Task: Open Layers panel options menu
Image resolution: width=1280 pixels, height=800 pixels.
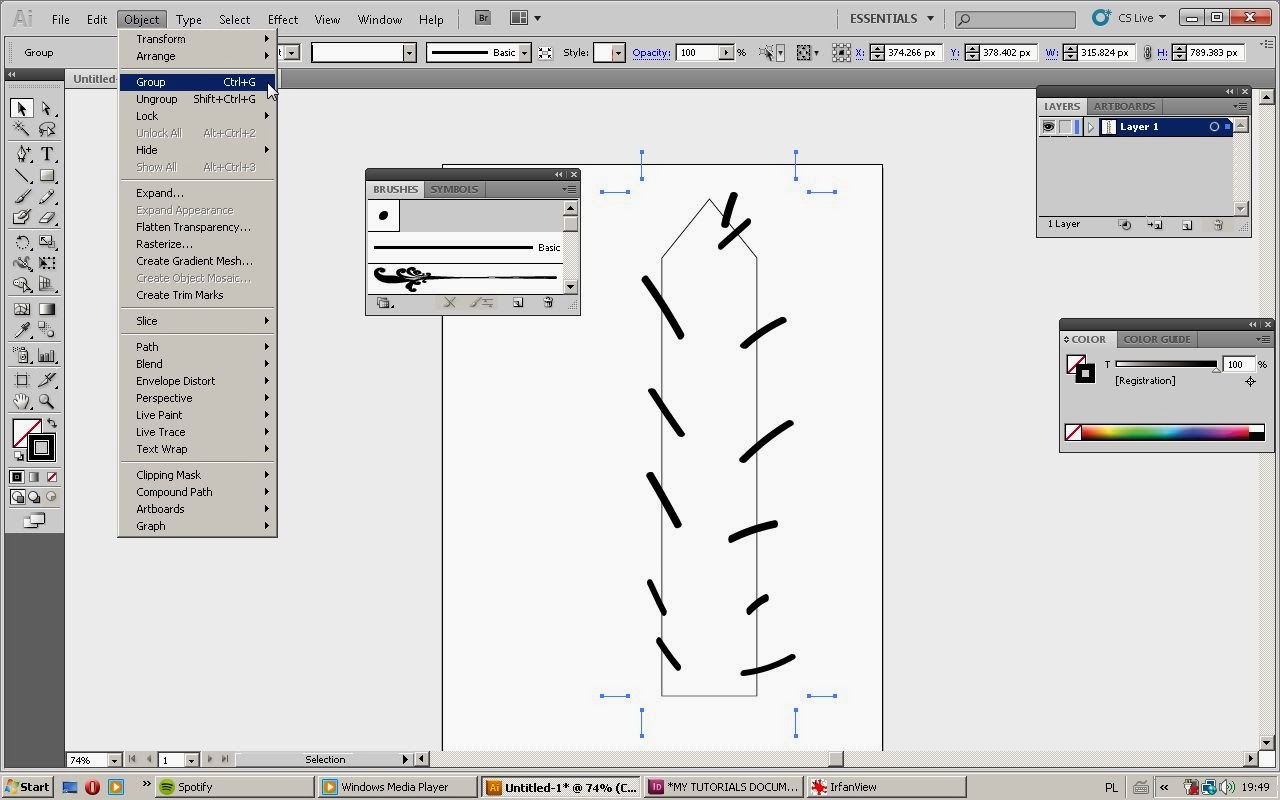Action: point(1239,106)
